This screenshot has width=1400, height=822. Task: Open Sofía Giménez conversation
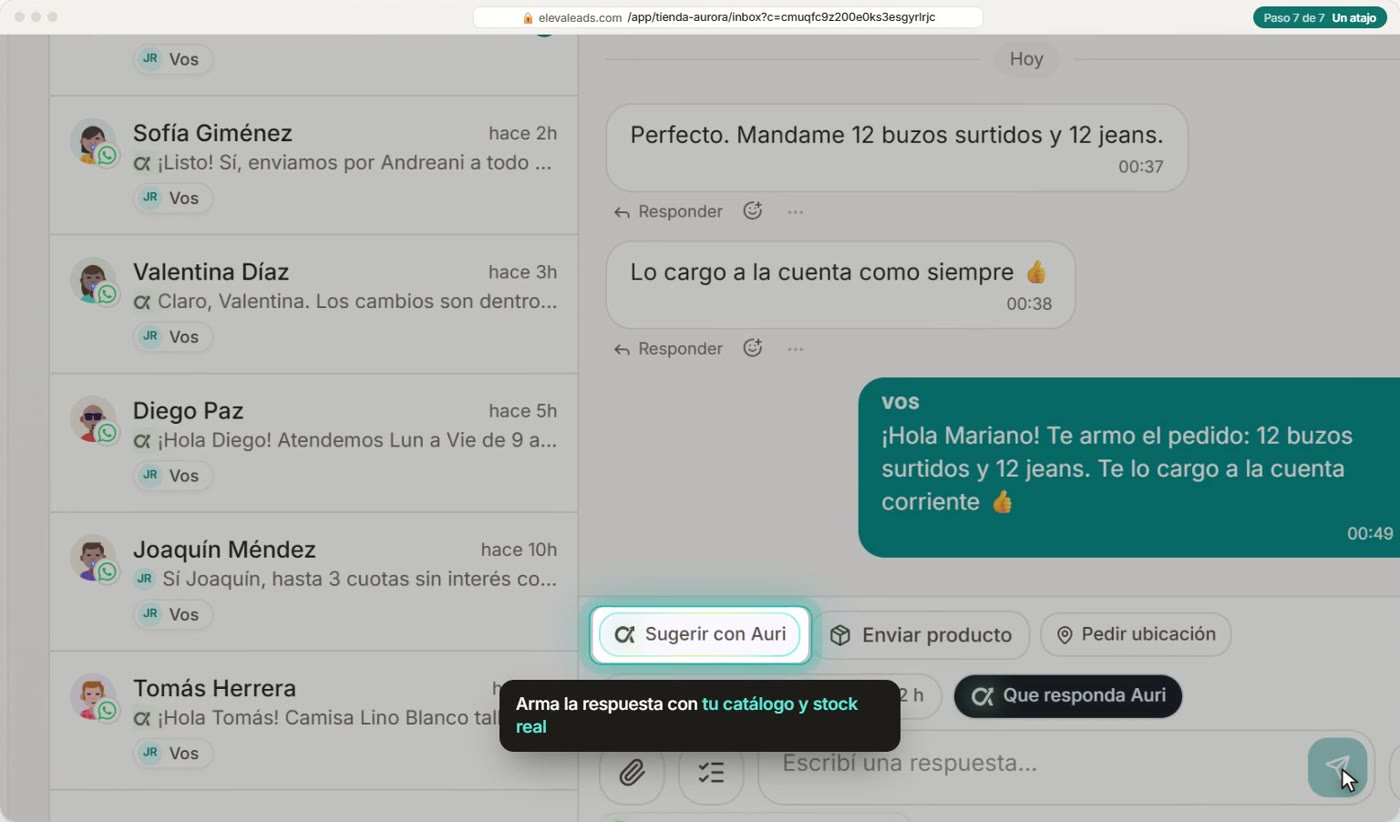pos(314,166)
